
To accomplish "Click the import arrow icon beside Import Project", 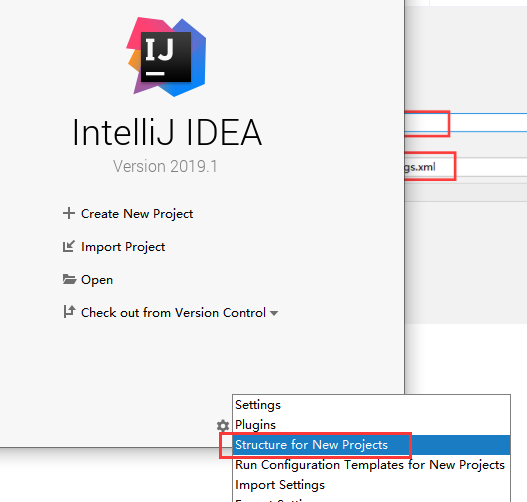I will click(69, 246).
